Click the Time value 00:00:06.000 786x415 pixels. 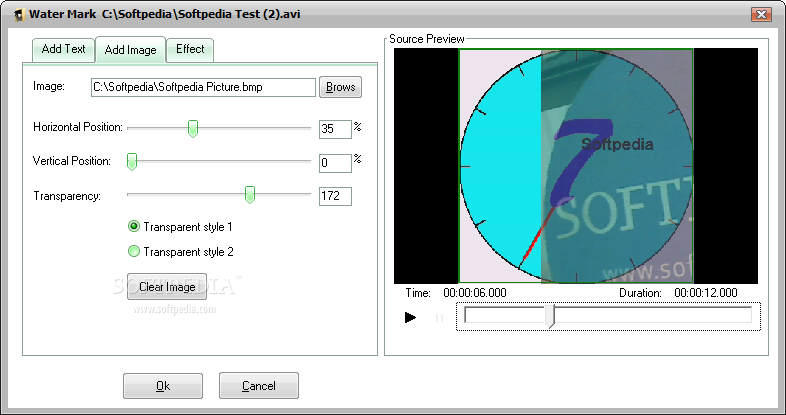475,293
